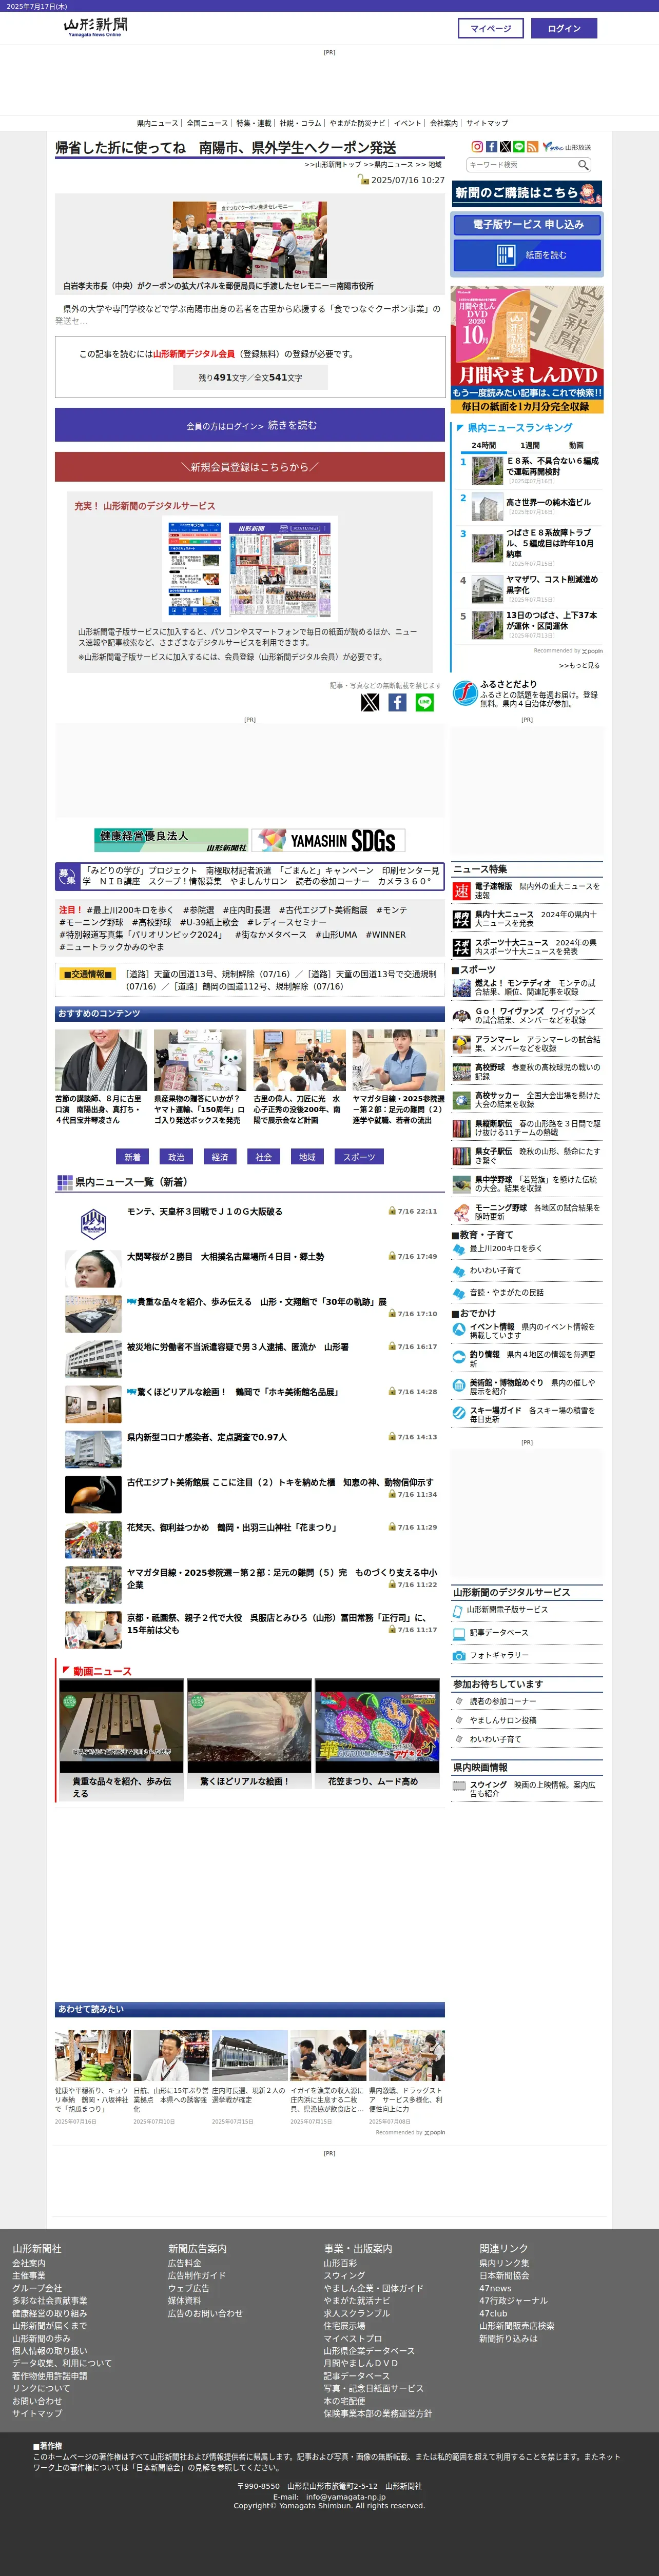Click the 紙面を読む newspaper icon button
This screenshot has width=659, height=2576.
pos(527,255)
